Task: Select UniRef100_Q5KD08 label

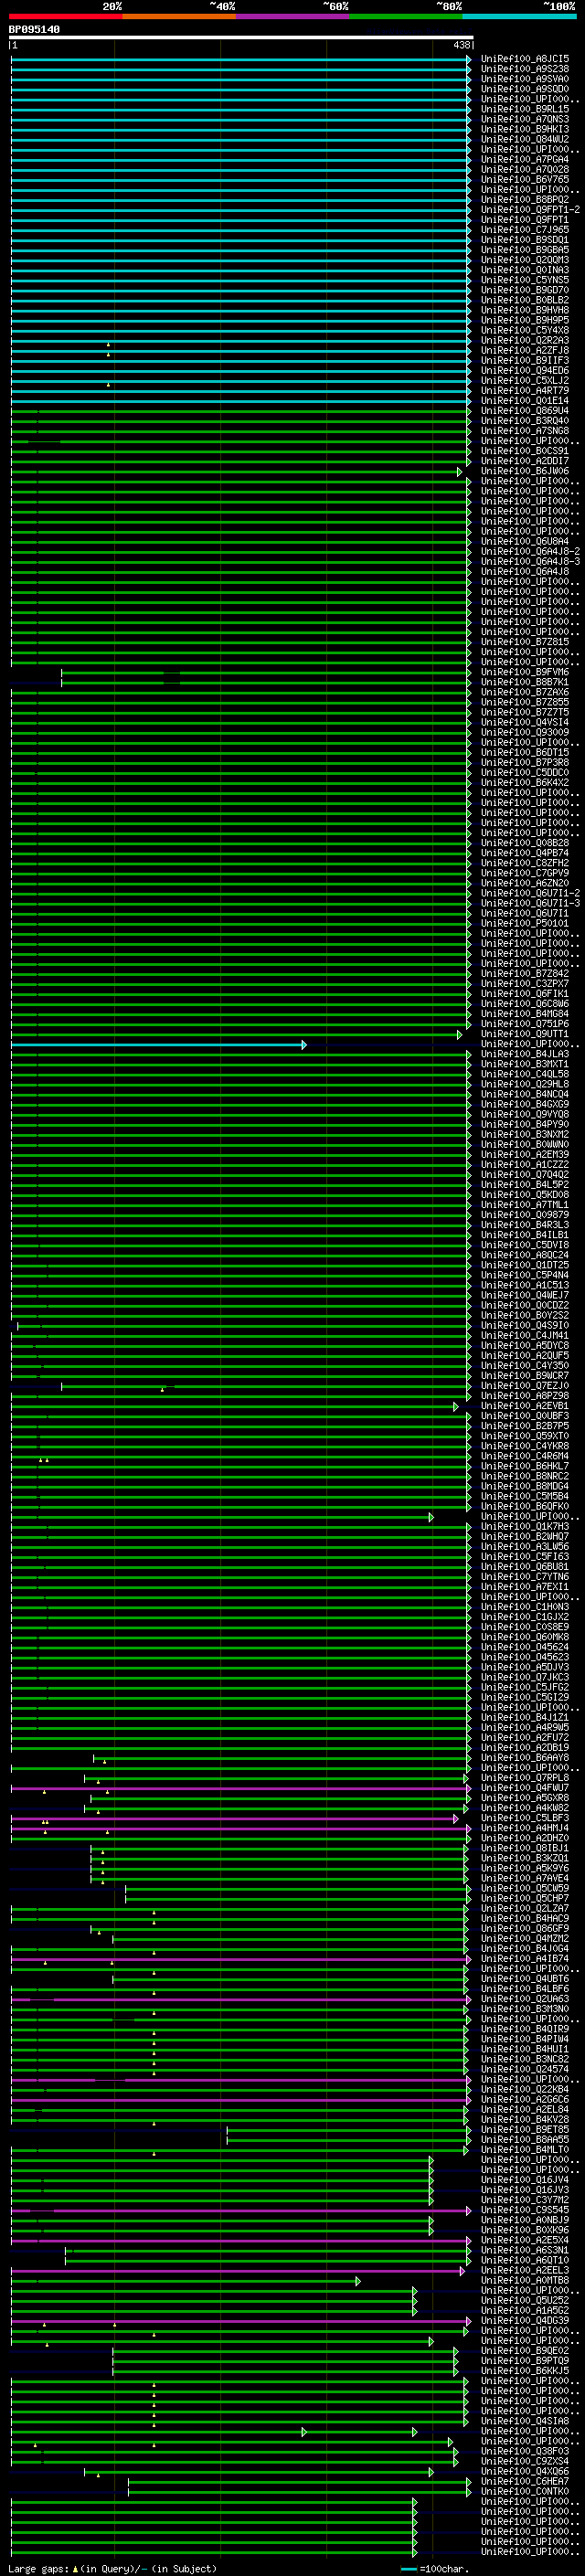Action: point(525,1194)
